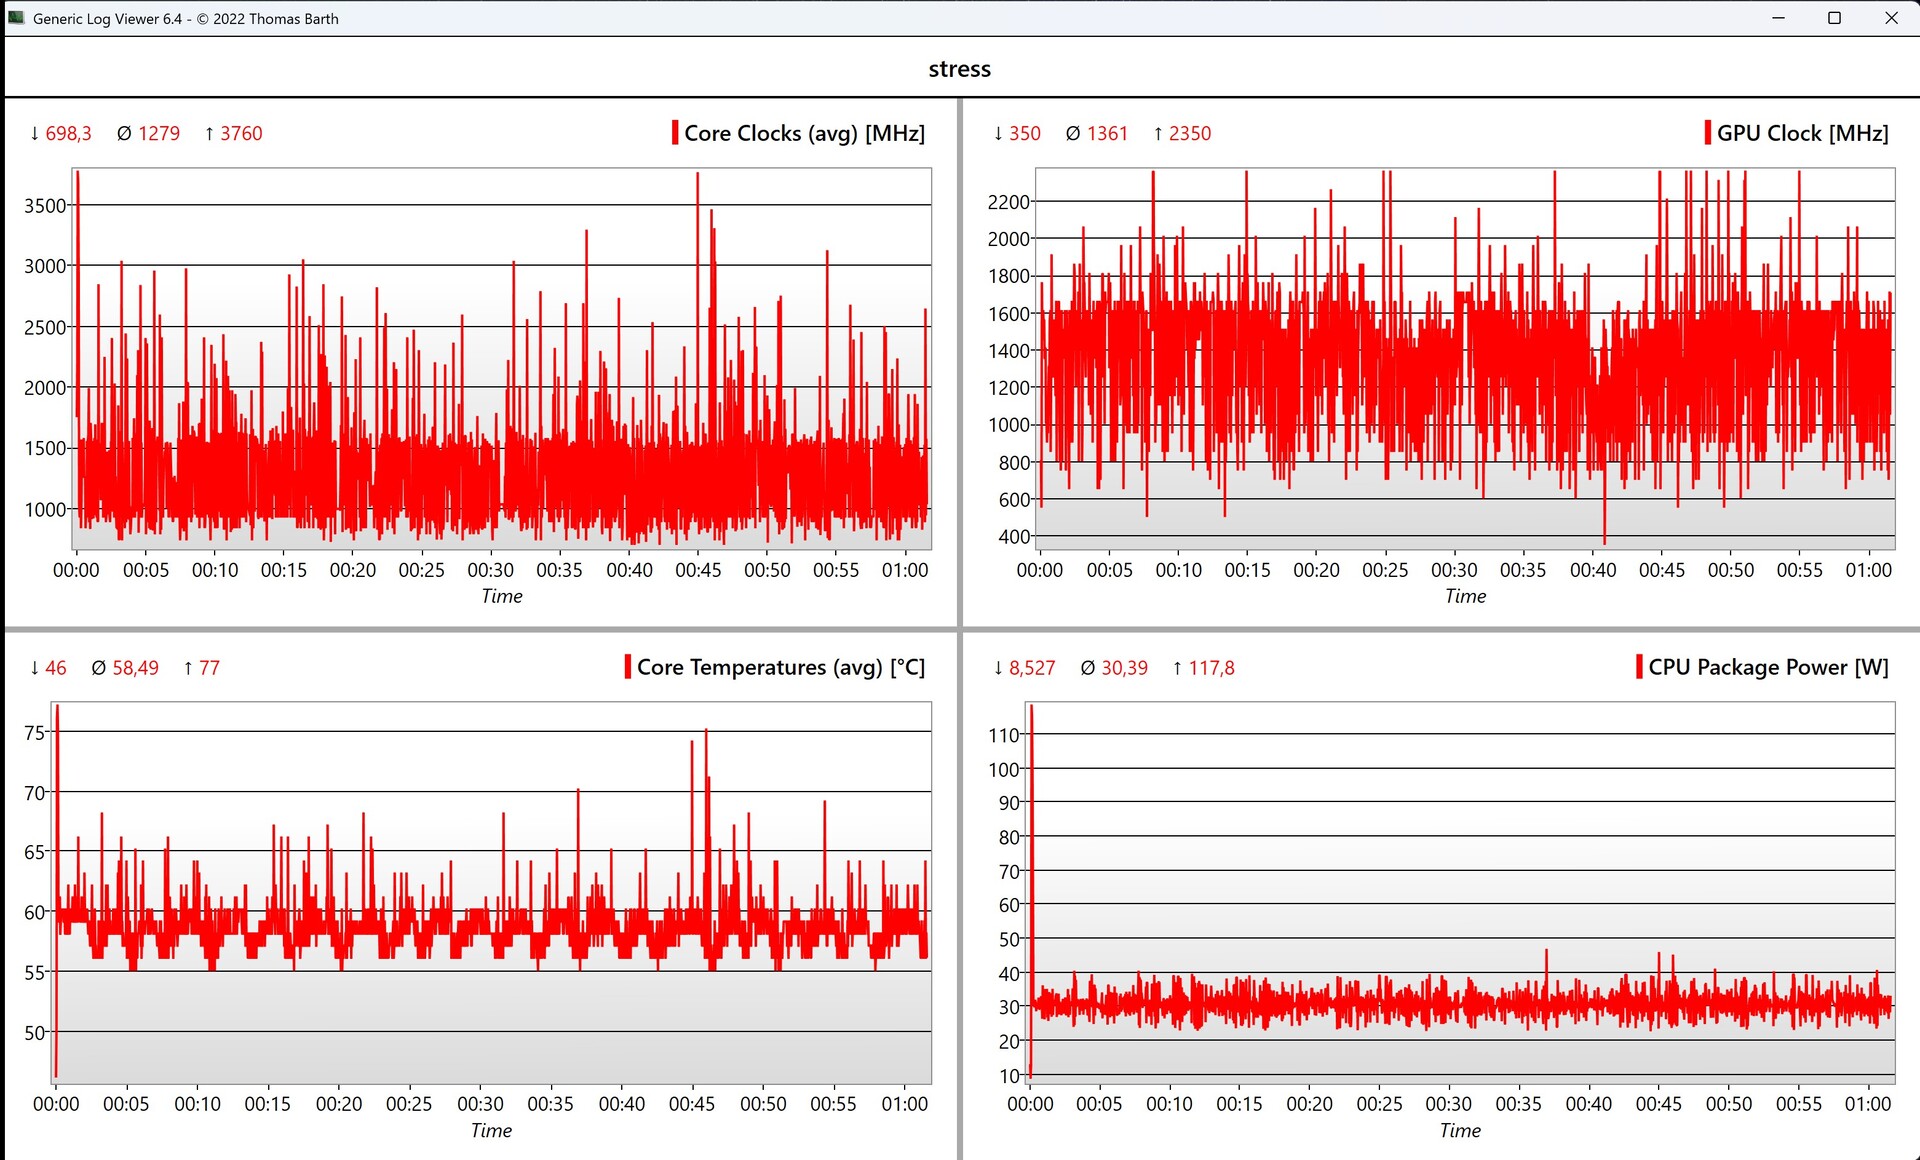Image resolution: width=1920 pixels, height=1160 pixels.
Task: Click the red GPU Clock legend swatch
Action: tap(1707, 133)
